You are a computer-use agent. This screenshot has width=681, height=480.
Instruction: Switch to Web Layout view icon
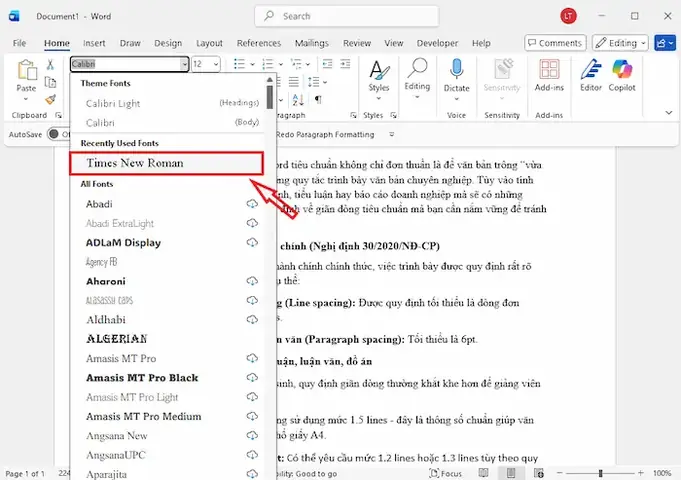click(x=539, y=473)
